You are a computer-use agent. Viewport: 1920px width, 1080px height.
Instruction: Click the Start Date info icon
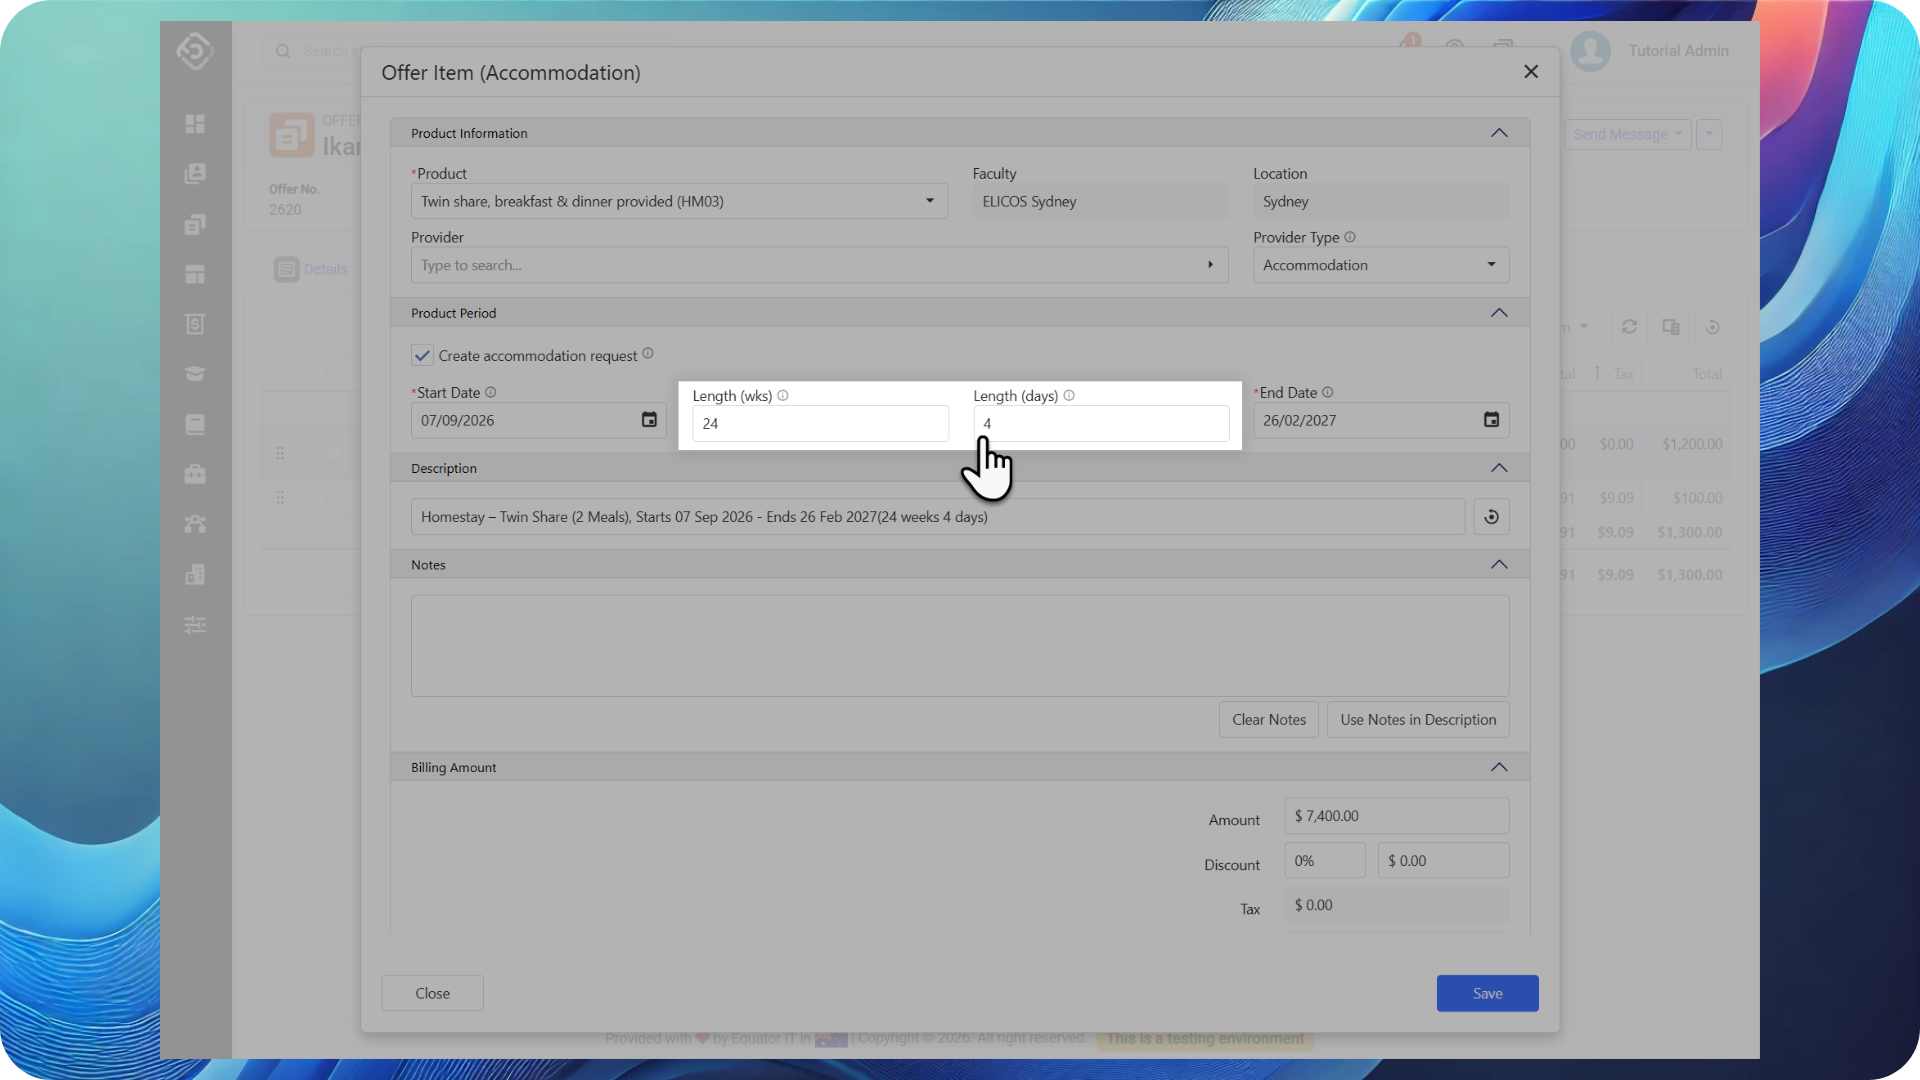[x=491, y=393]
